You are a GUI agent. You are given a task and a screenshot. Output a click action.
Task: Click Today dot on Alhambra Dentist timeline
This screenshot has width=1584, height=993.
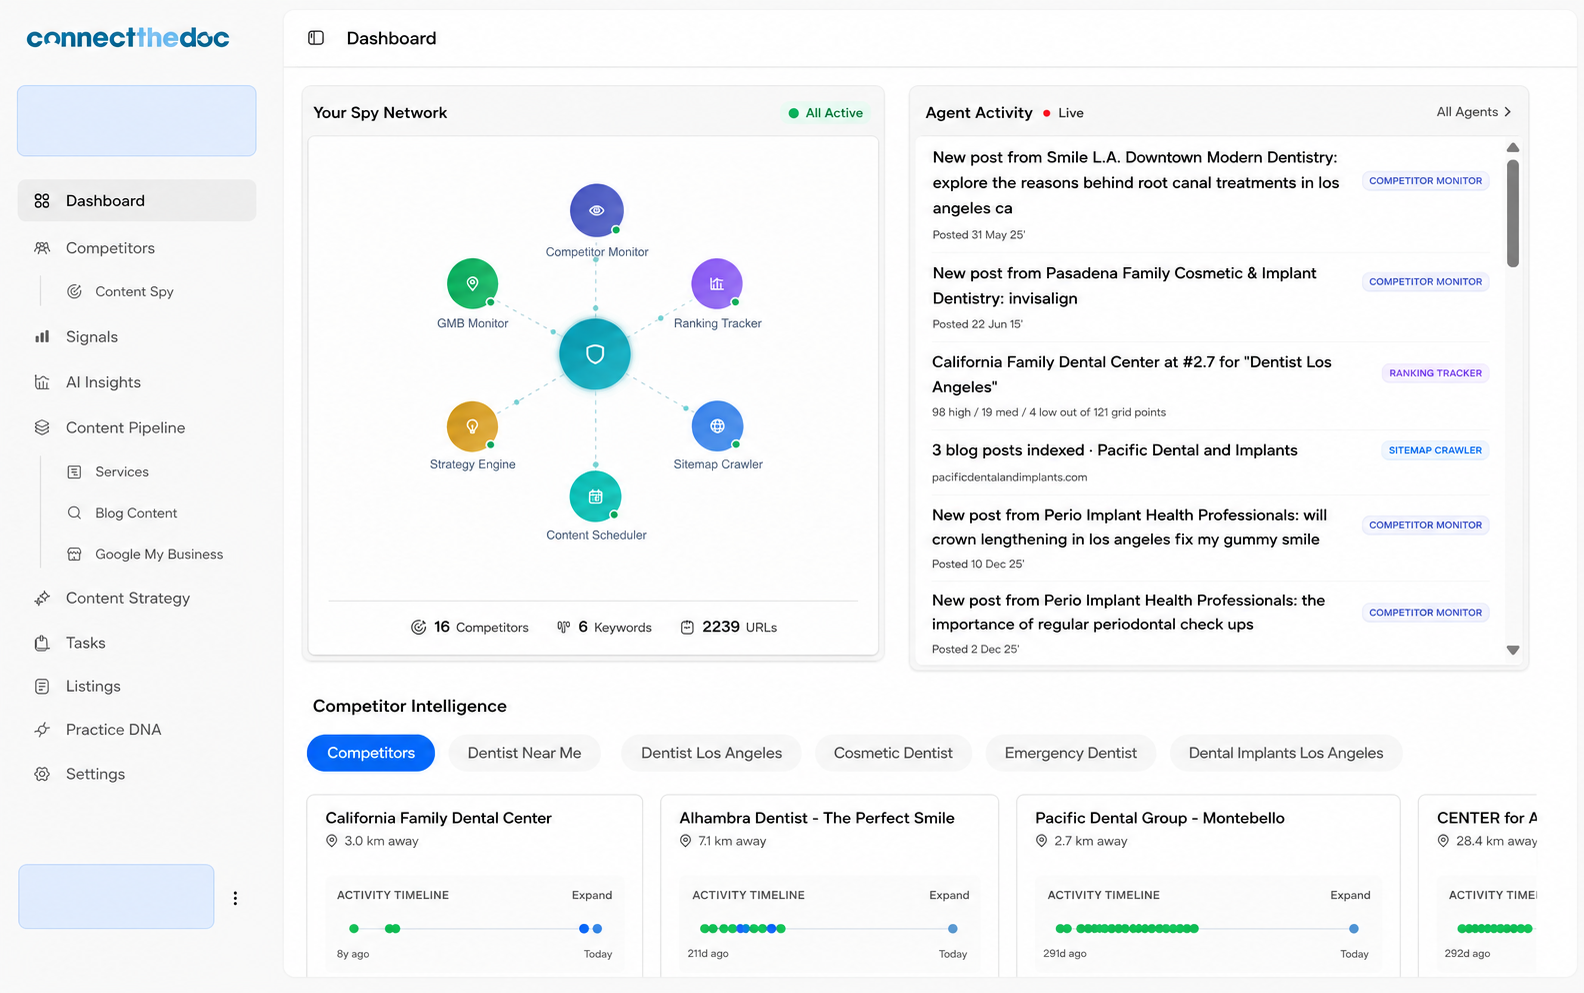tap(953, 929)
